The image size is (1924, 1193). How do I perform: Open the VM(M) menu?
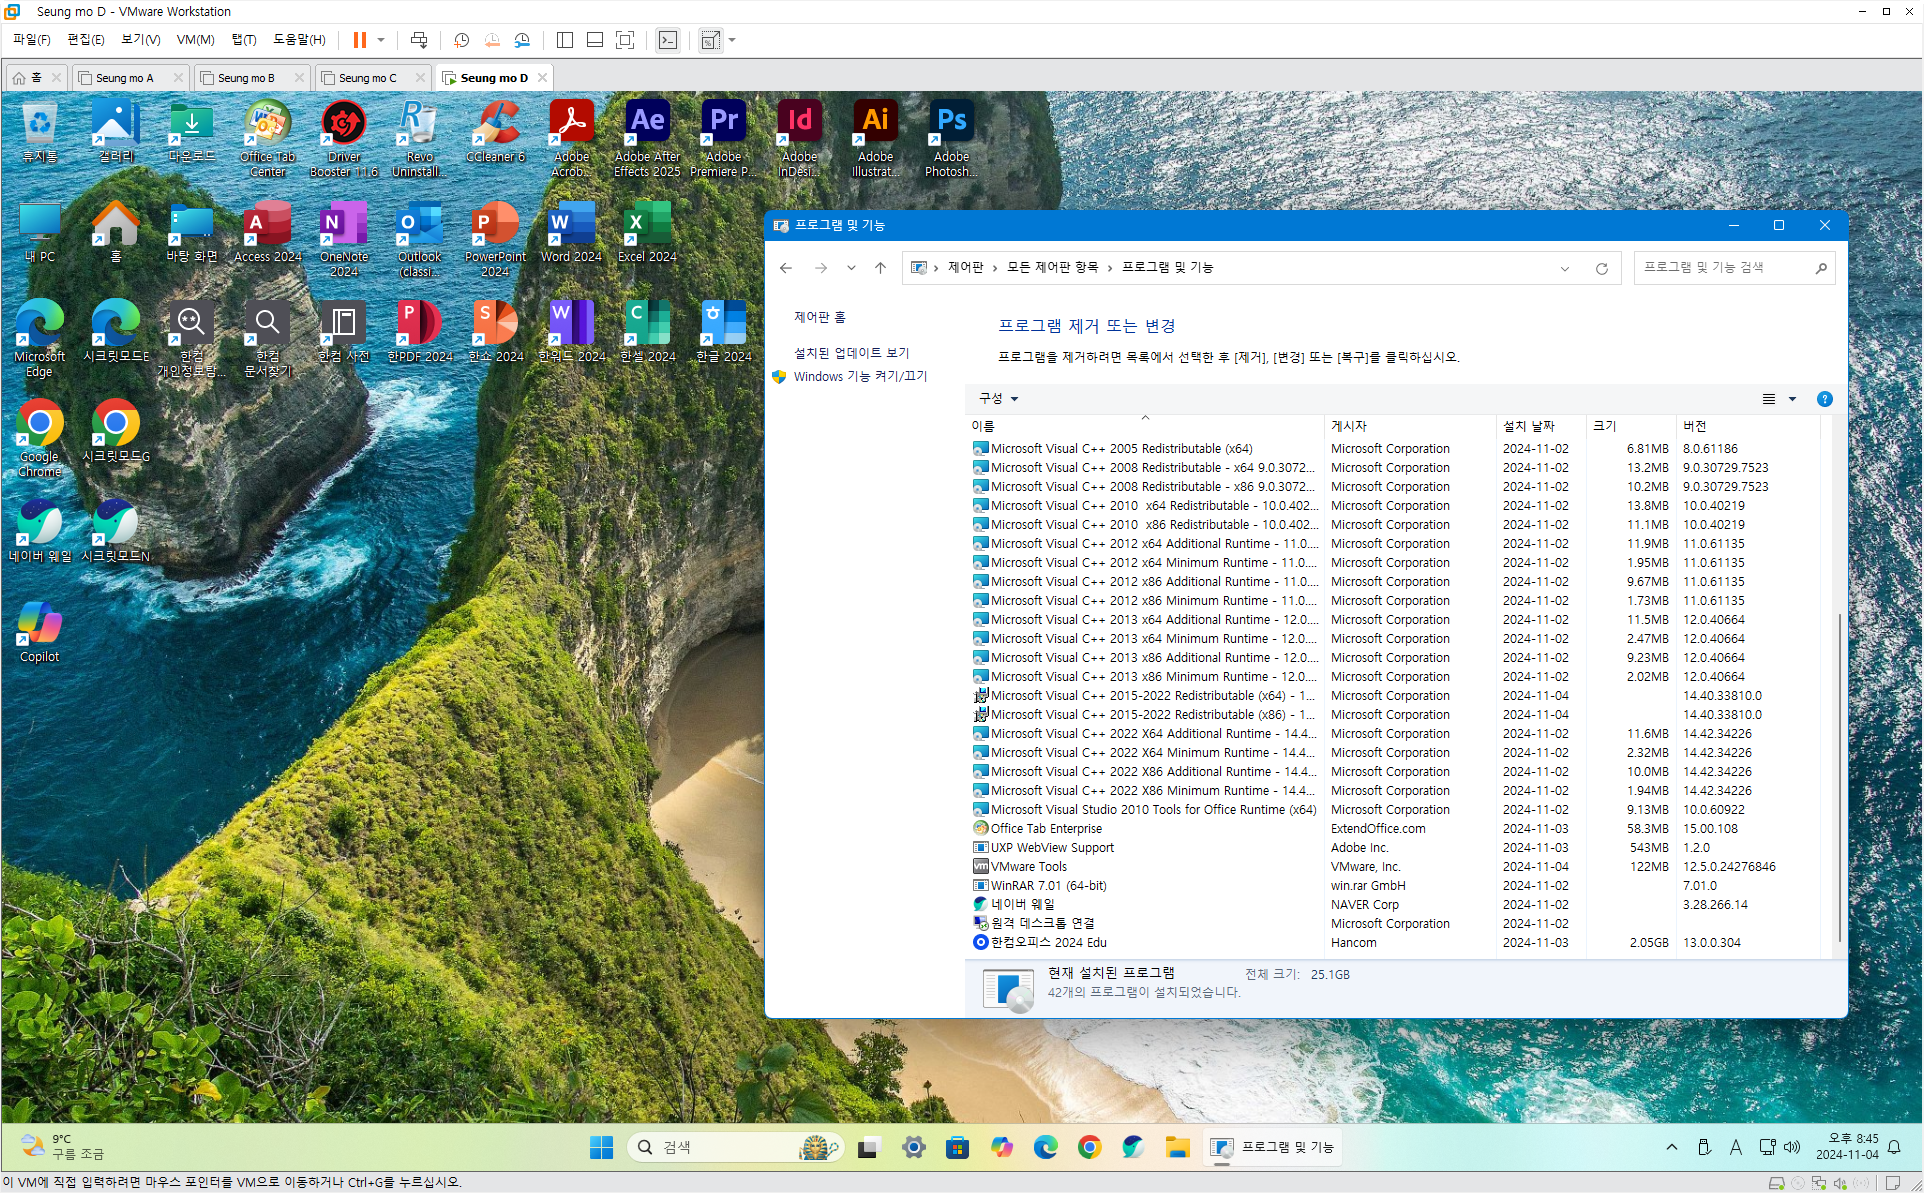195,40
